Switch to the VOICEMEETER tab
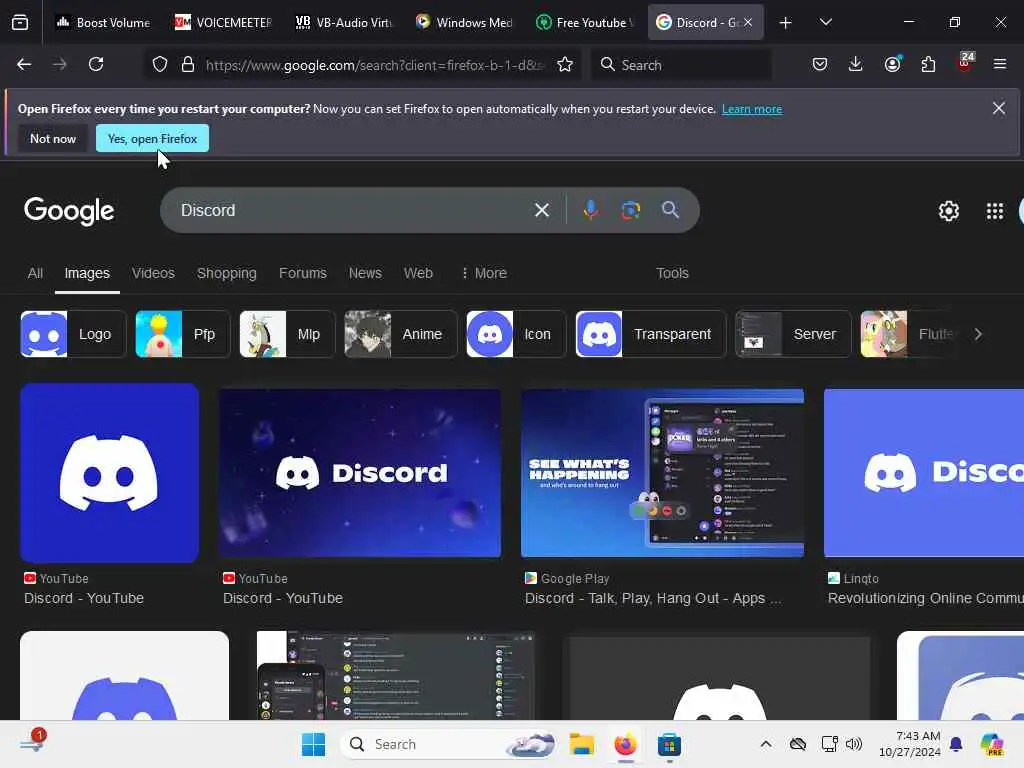This screenshot has width=1024, height=768. coord(223,23)
